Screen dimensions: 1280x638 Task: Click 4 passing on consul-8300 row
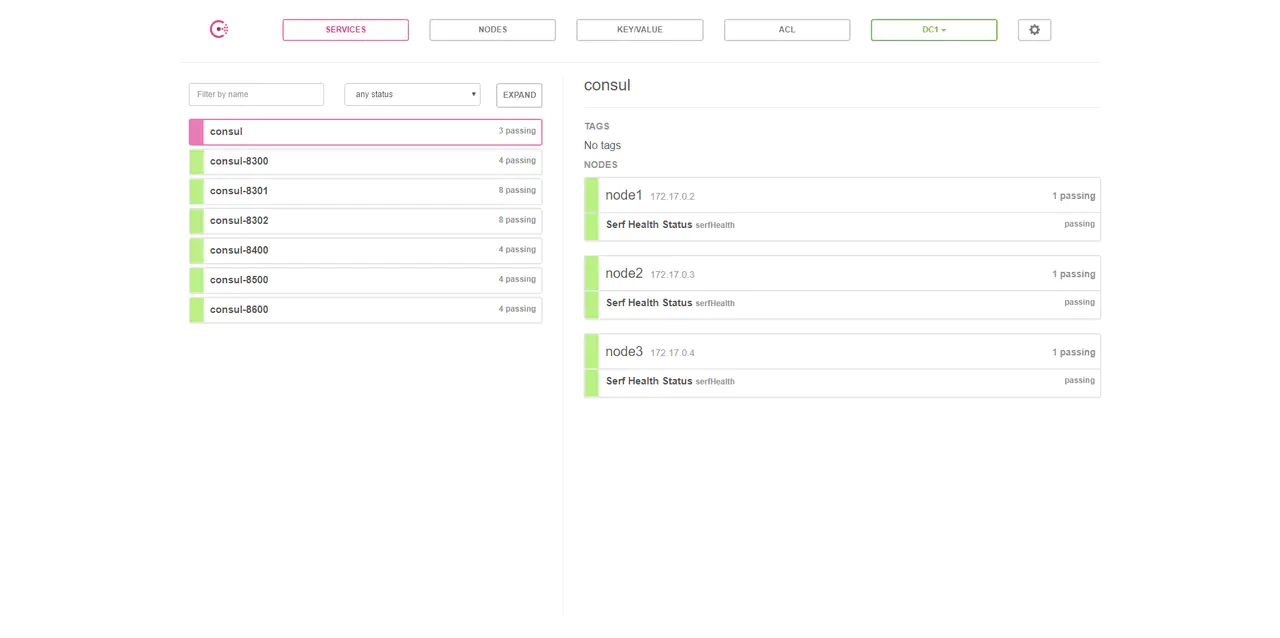tap(517, 160)
